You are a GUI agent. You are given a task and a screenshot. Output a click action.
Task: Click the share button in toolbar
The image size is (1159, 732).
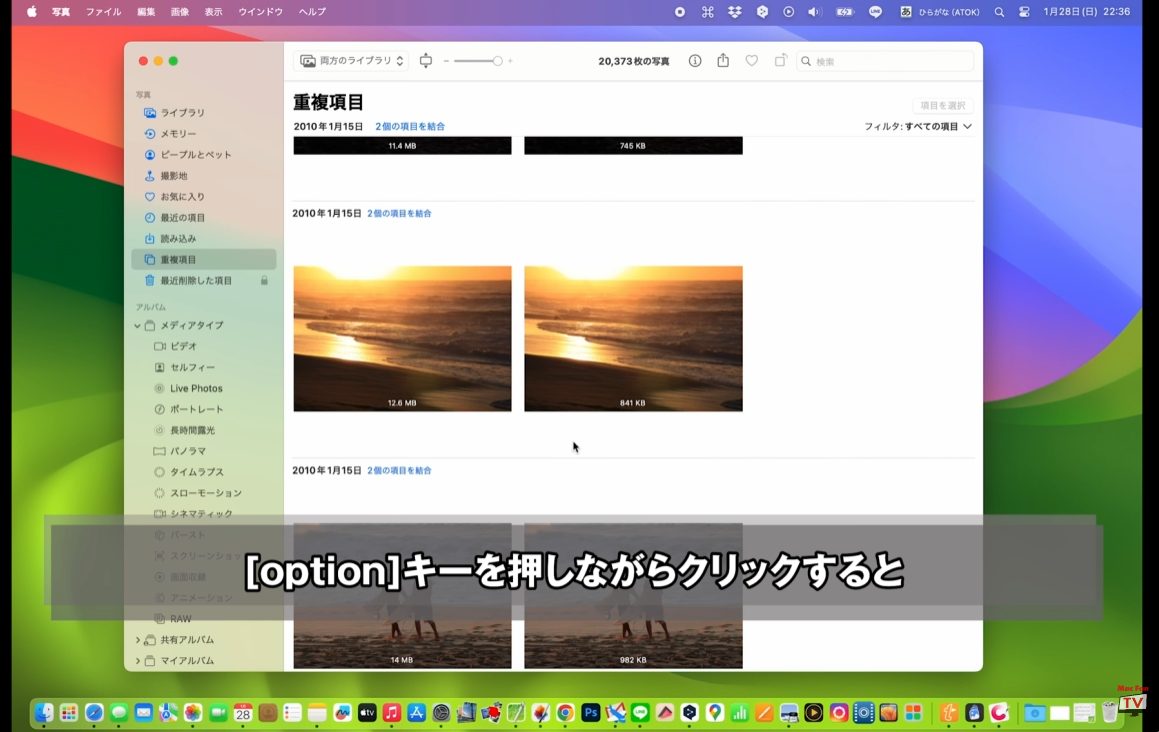click(x=723, y=61)
